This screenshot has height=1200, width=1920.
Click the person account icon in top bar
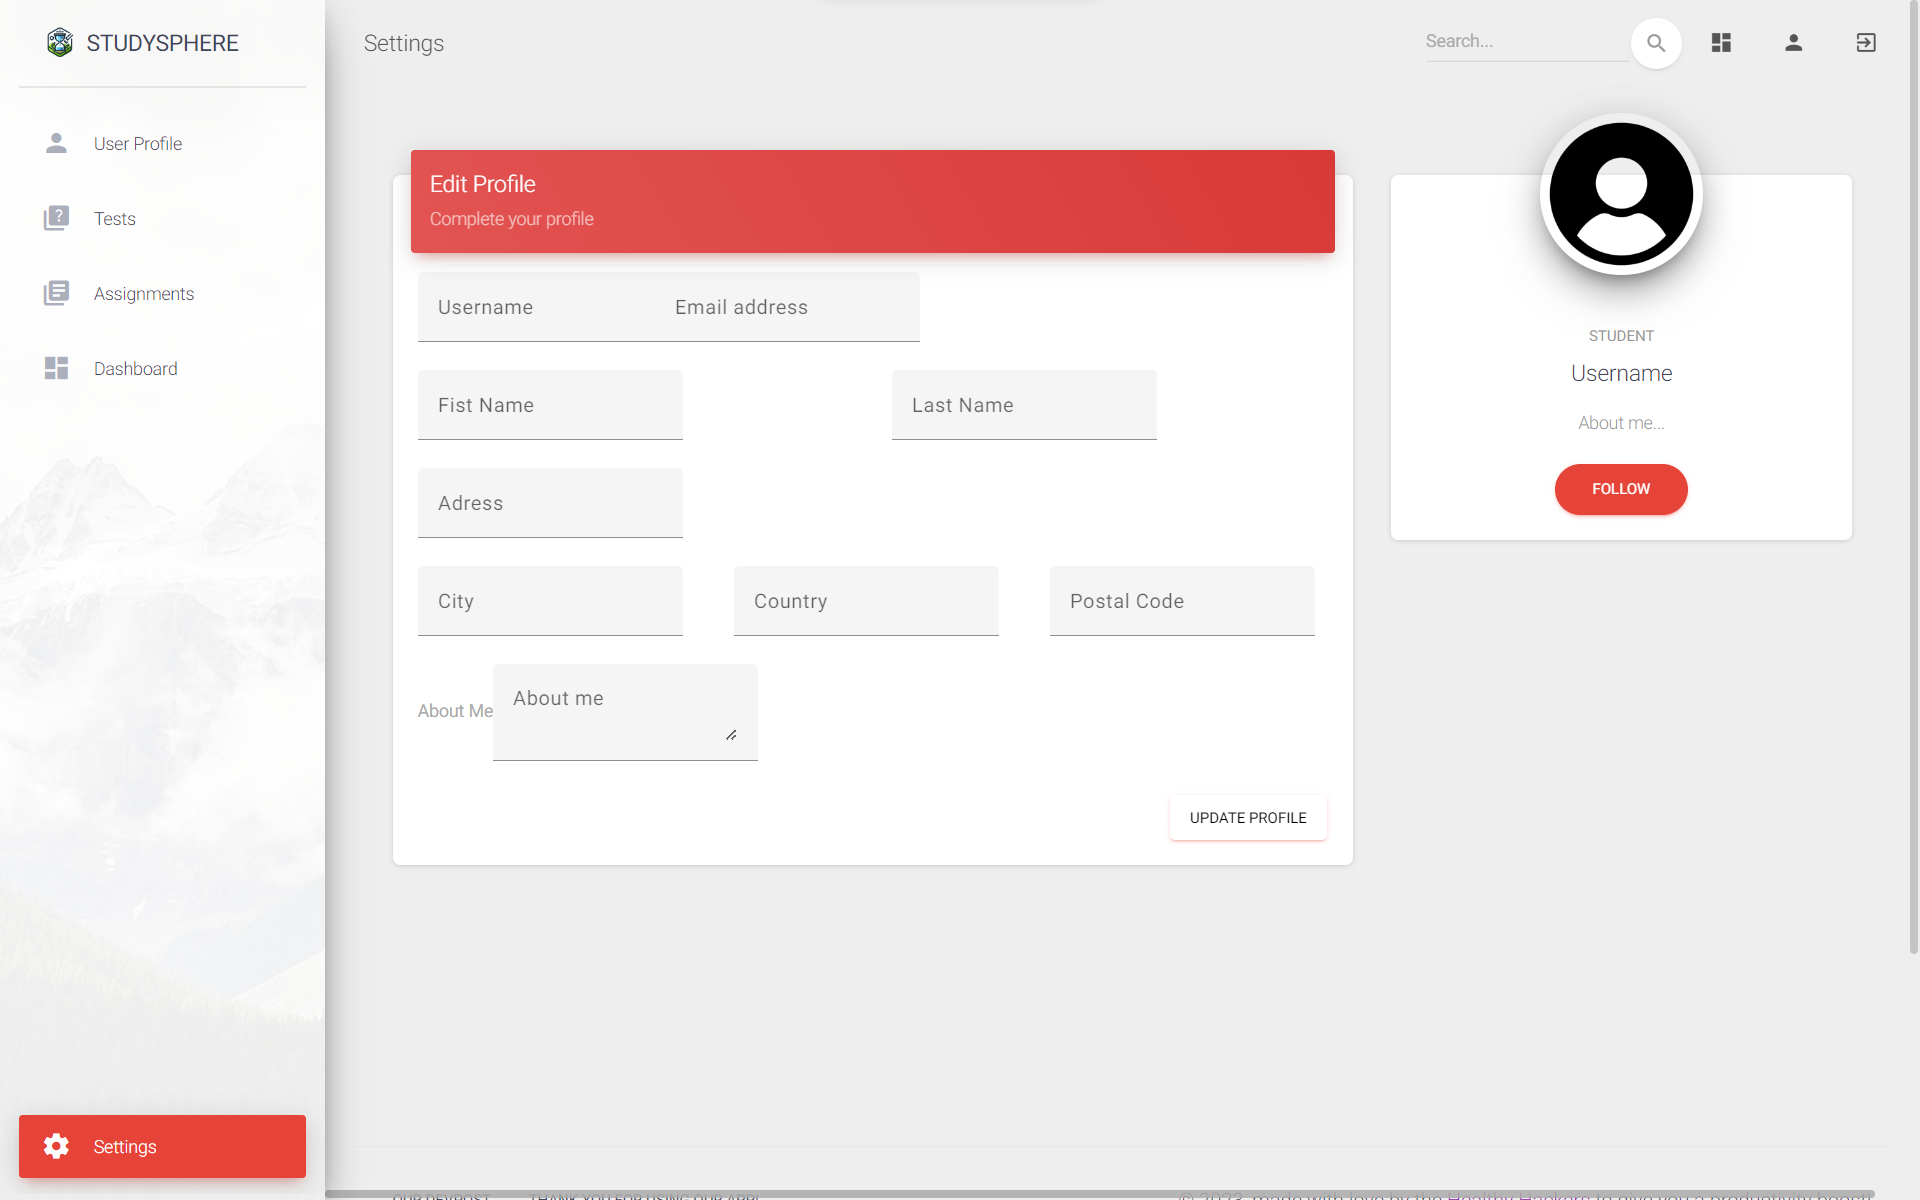(1793, 43)
